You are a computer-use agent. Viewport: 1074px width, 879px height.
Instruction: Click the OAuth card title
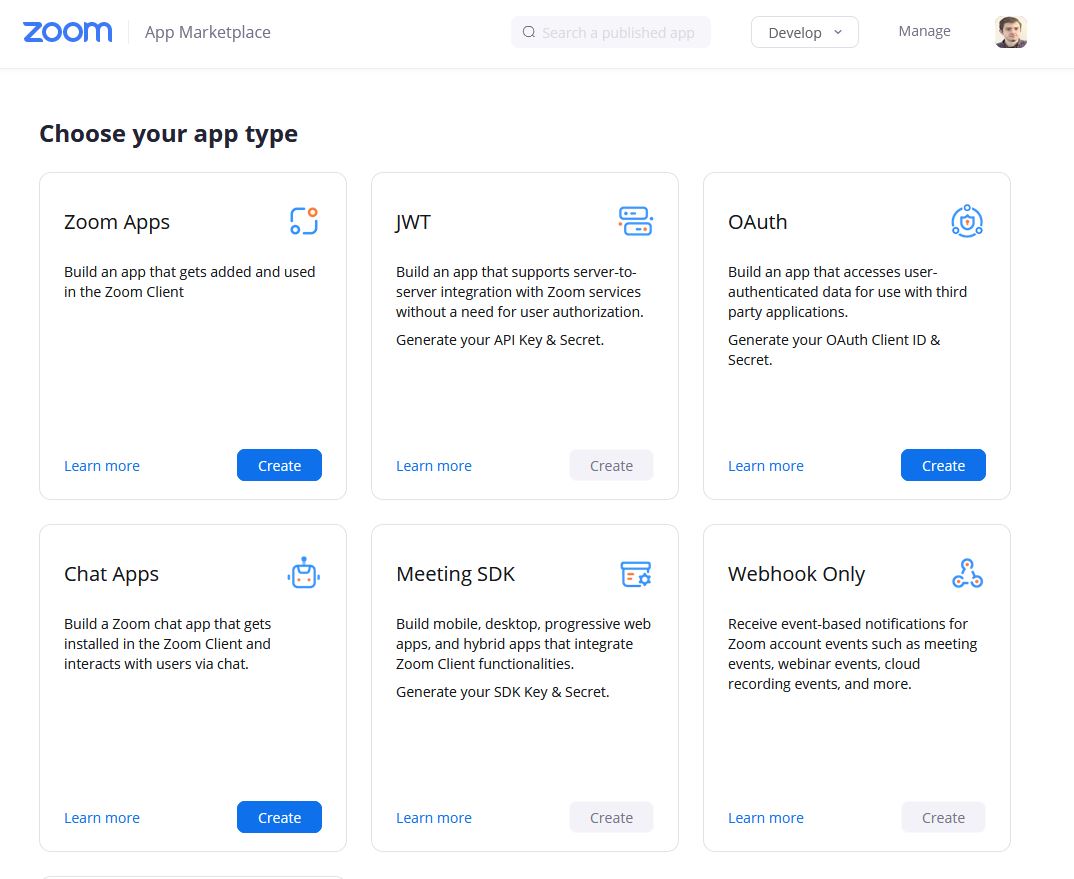pyautogui.click(x=758, y=222)
